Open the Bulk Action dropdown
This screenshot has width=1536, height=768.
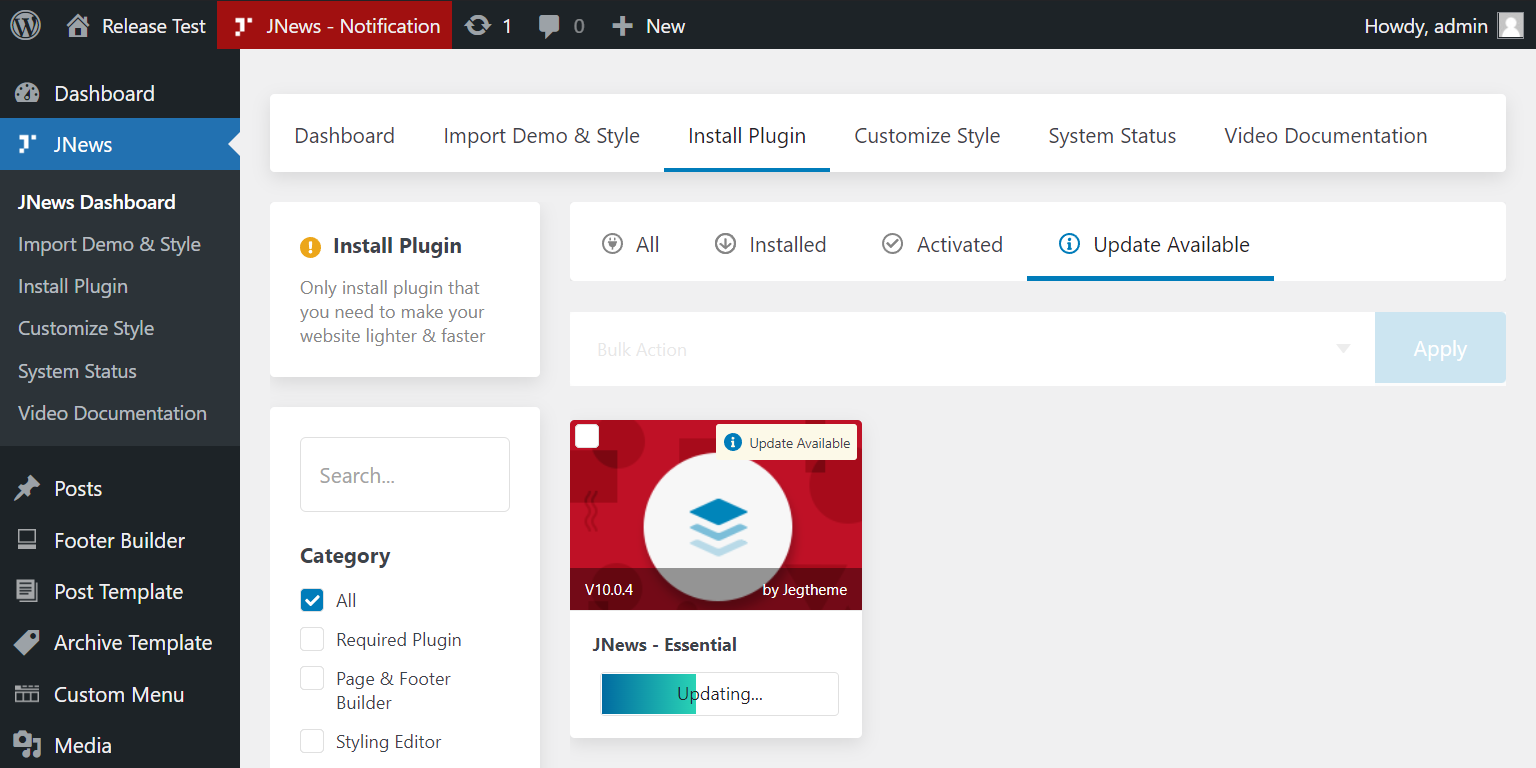pyautogui.click(x=971, y=349)
